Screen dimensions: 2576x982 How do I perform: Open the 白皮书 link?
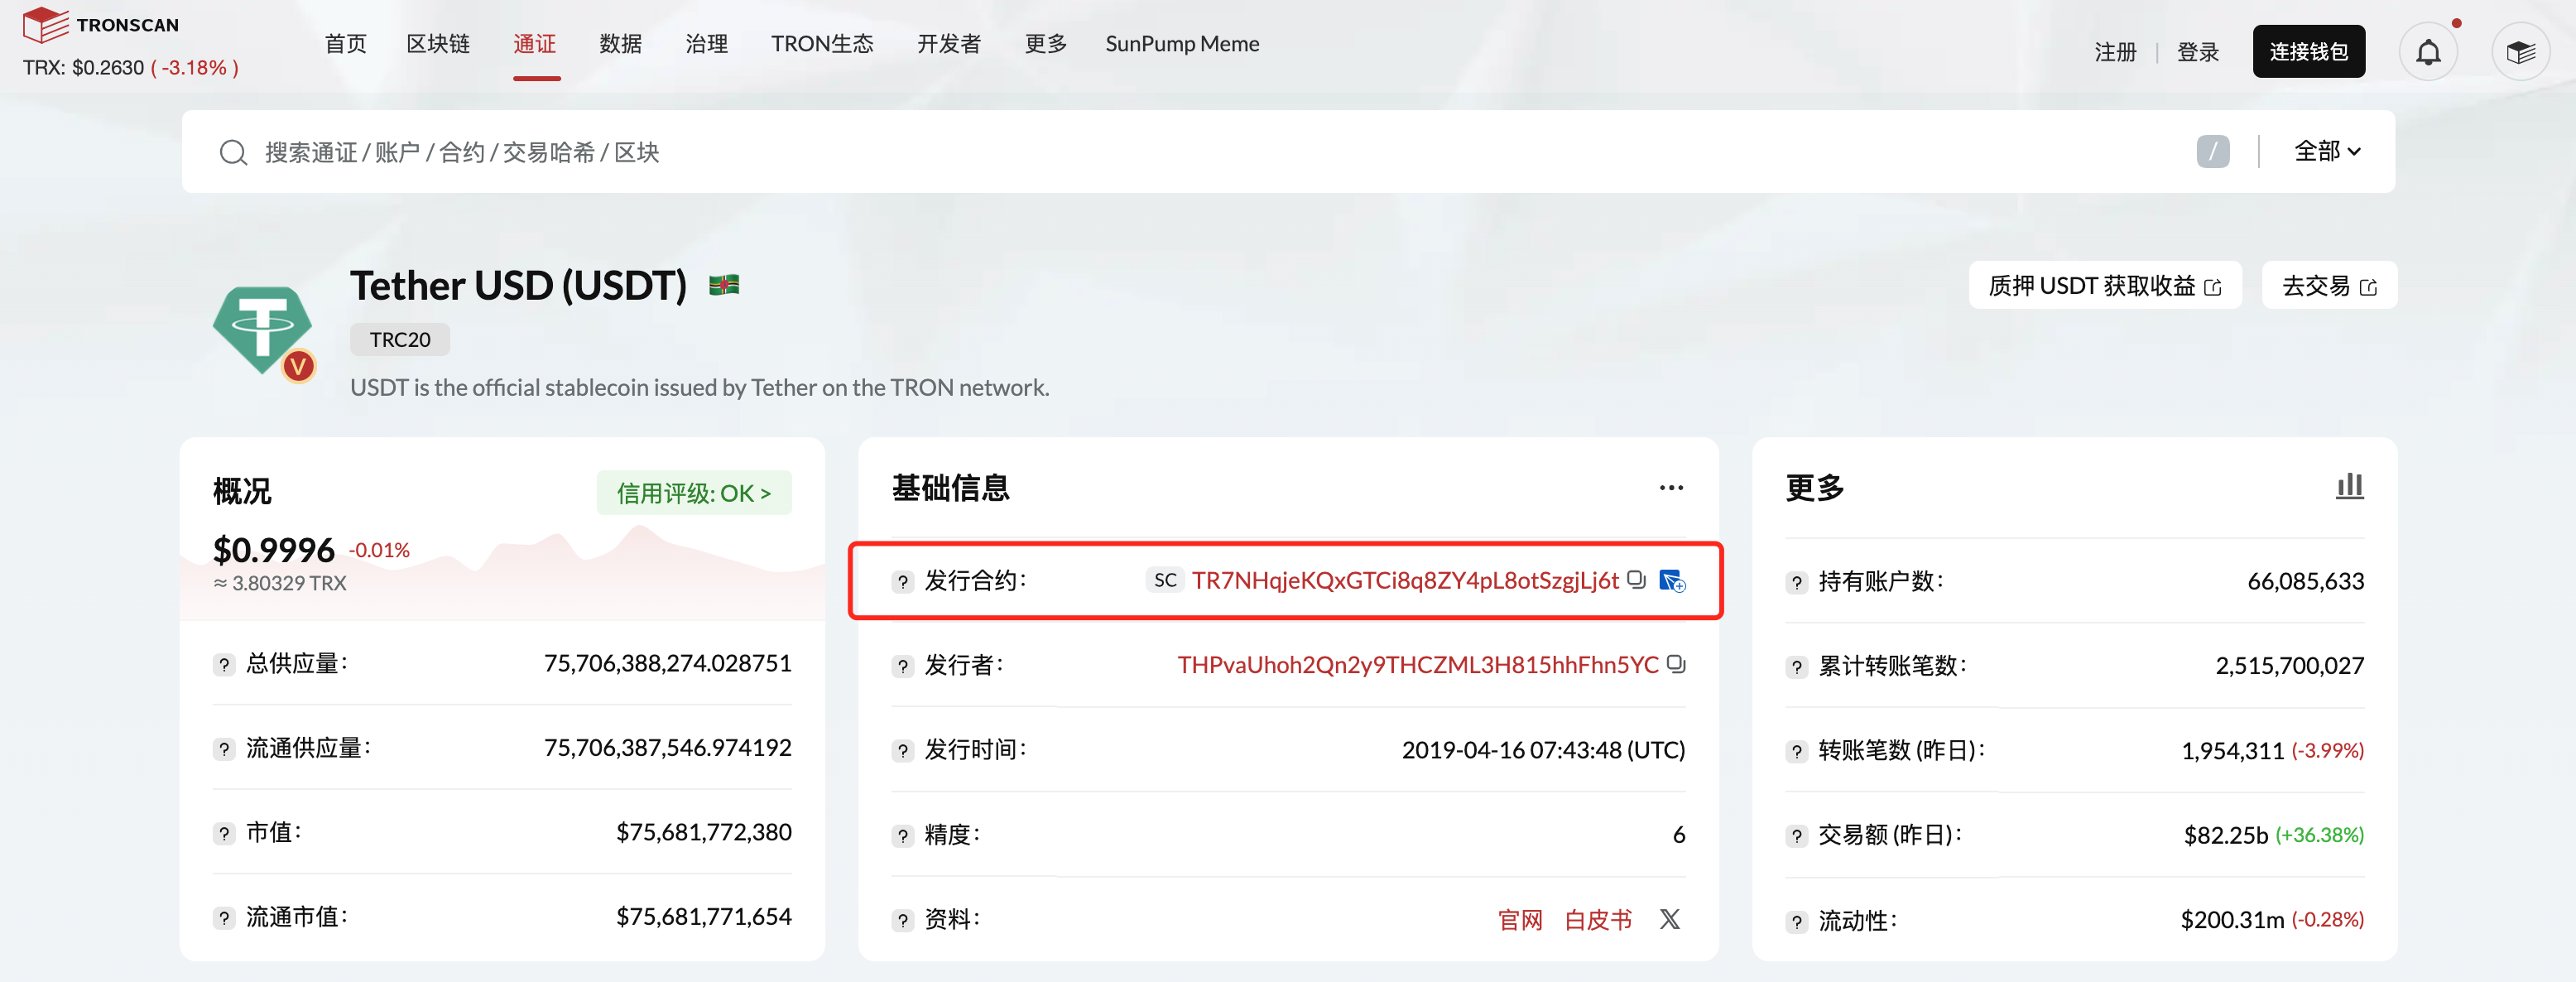pyautogui.click(x=1598, y=920)
